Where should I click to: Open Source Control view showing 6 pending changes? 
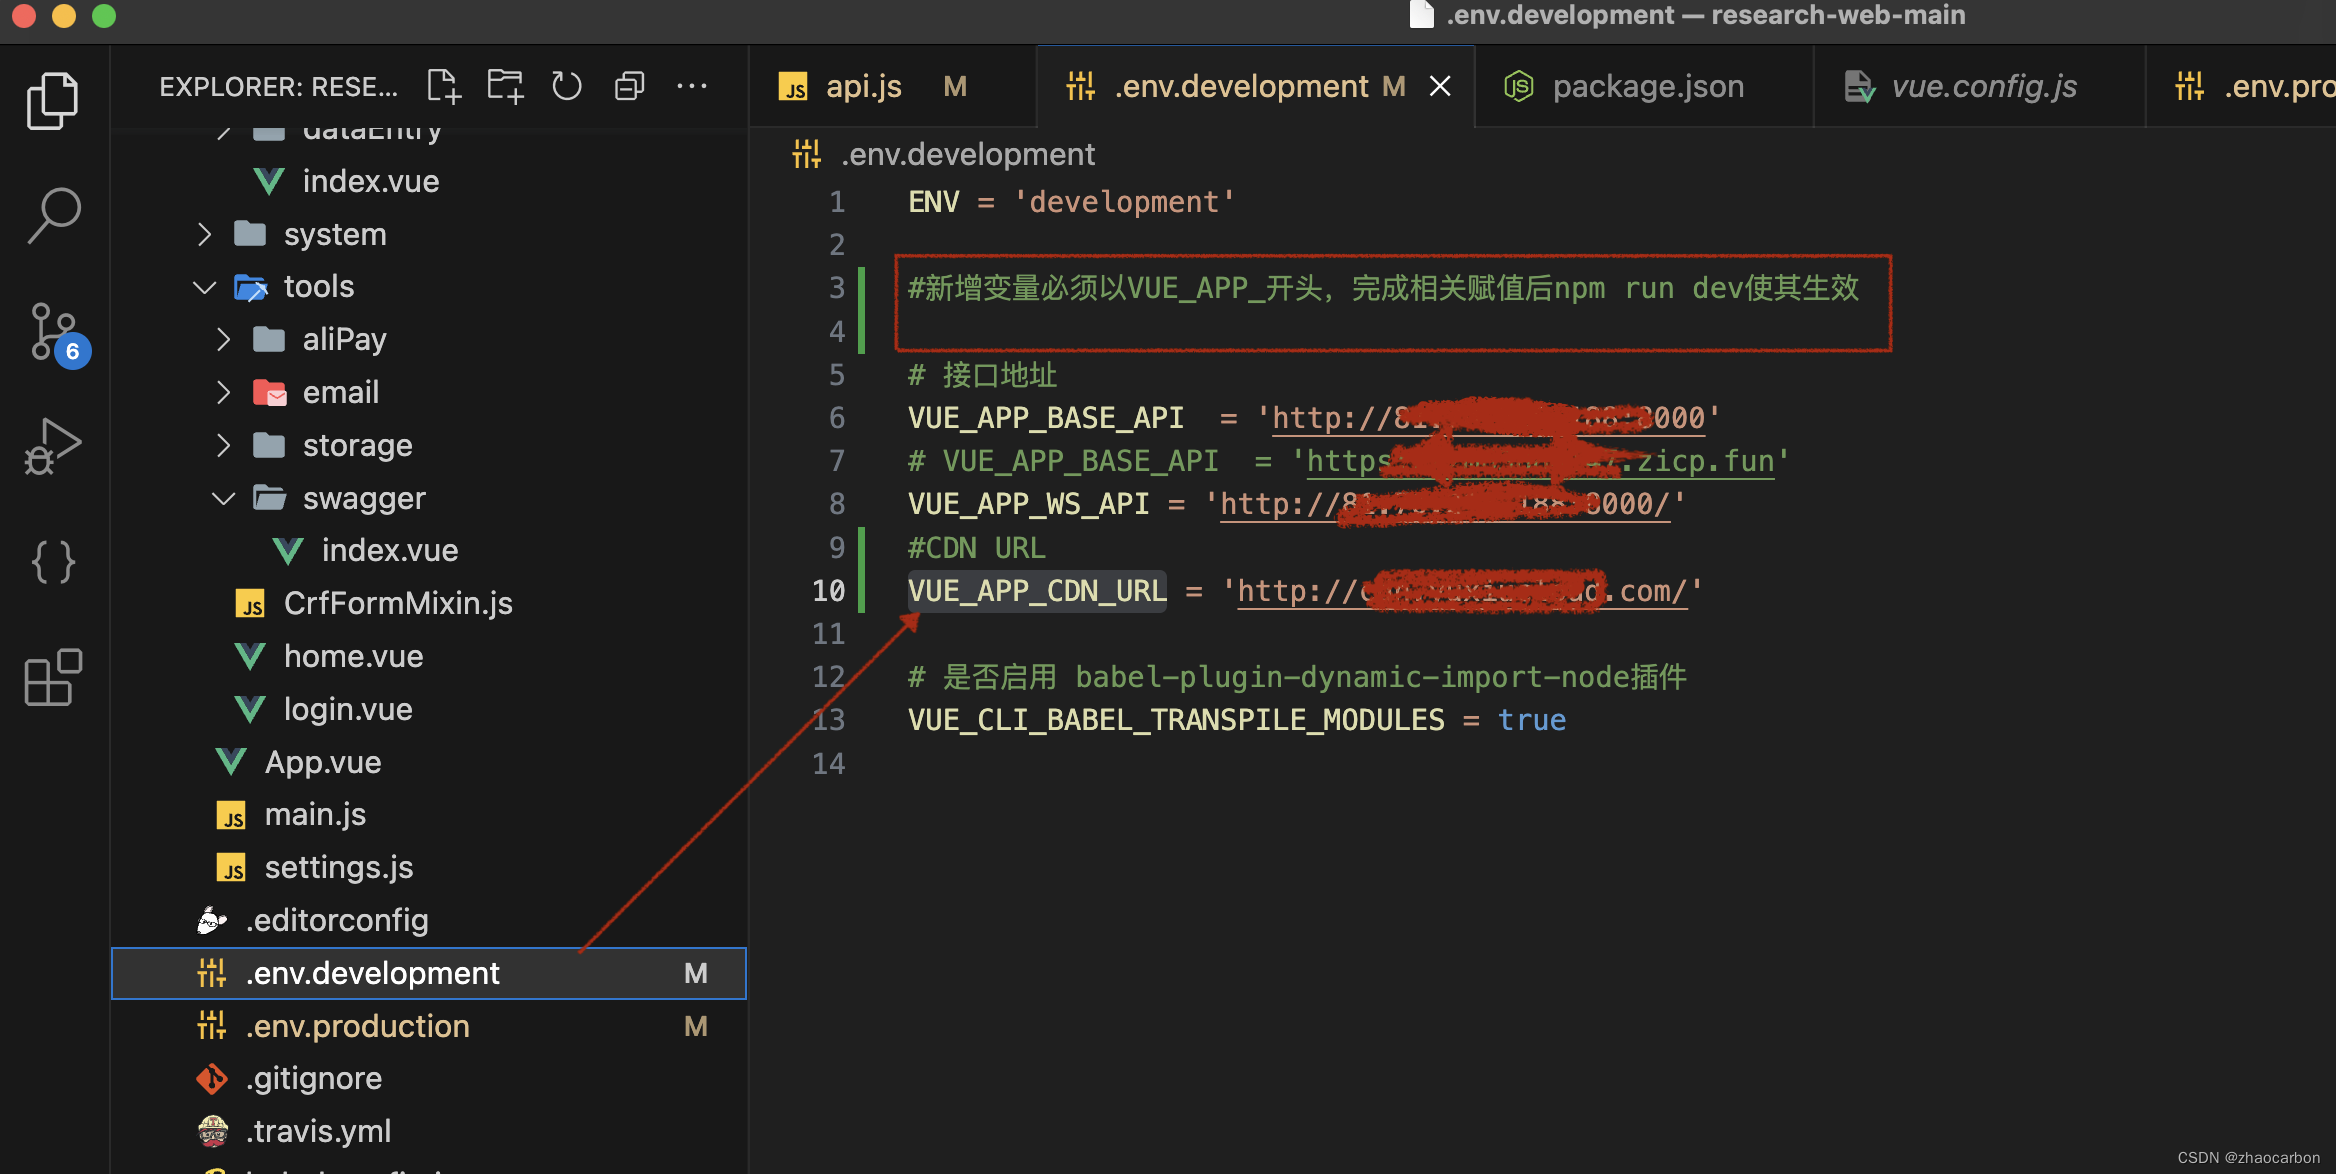point(52,330)
